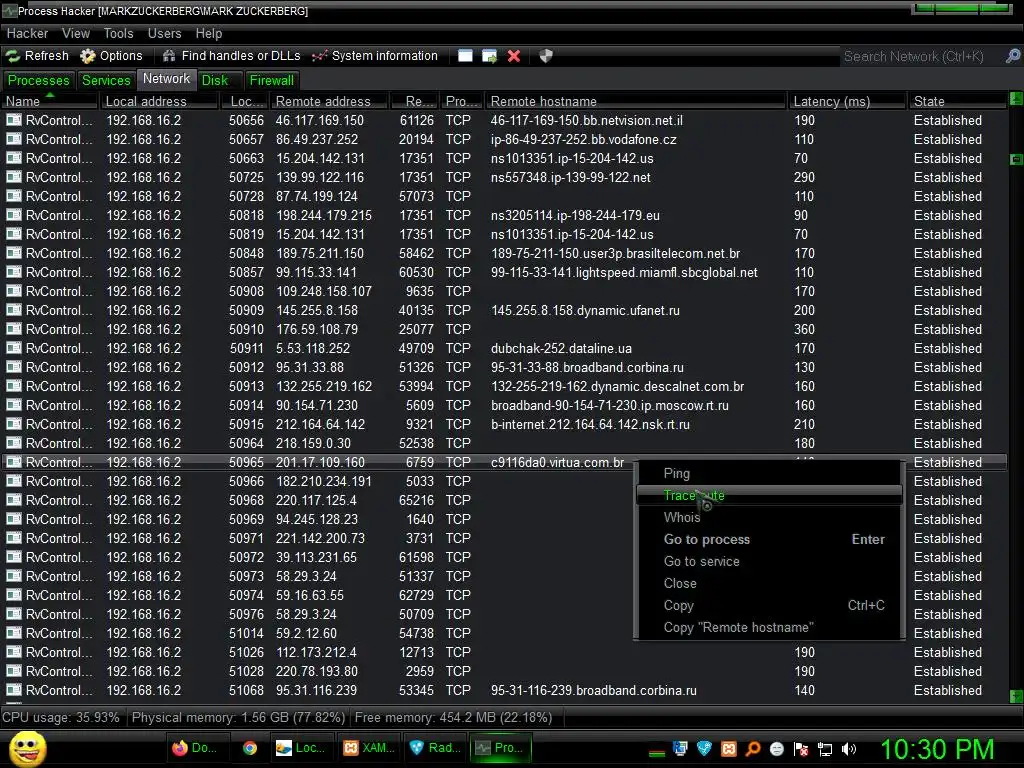Select remote address 182.210.234.191
This screenshot has width=1024, height=768.
tap(323, 481)
